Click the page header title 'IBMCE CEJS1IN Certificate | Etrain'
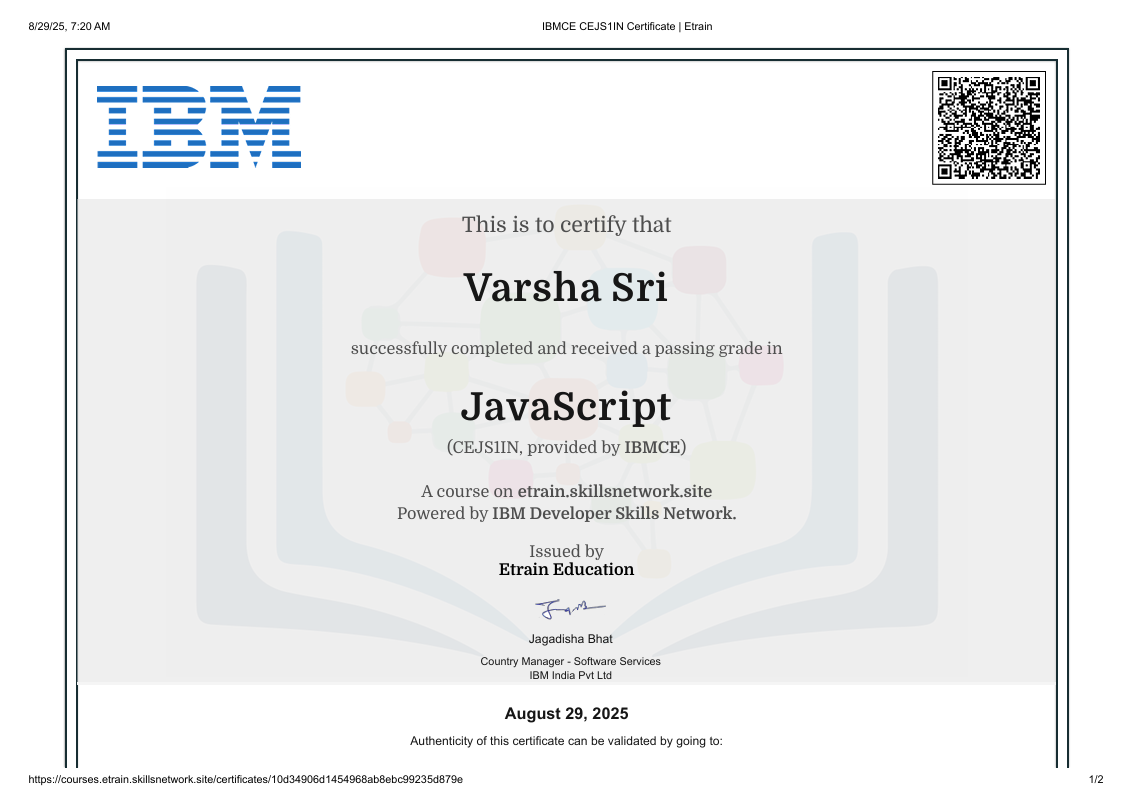This screenshot has width=1131, height=806. (x=627, y=27)
